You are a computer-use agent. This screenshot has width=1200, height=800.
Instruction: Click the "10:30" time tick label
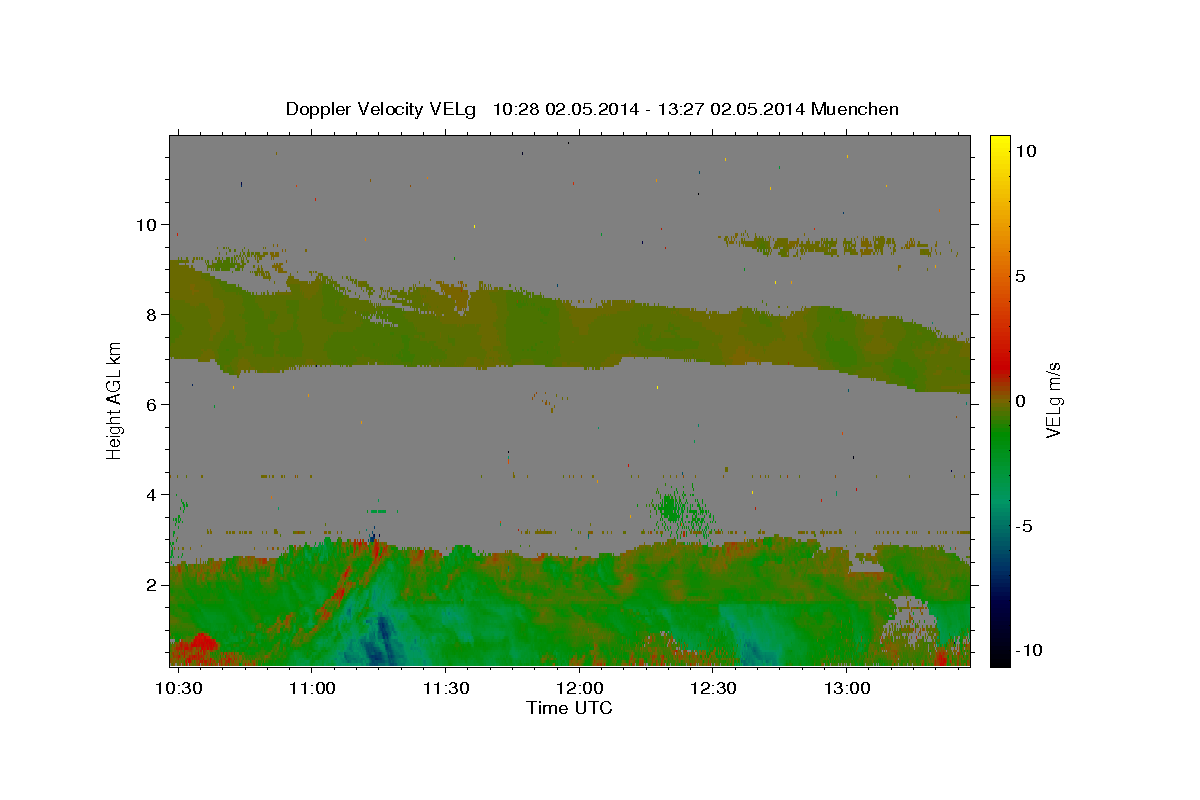[177, 689]
